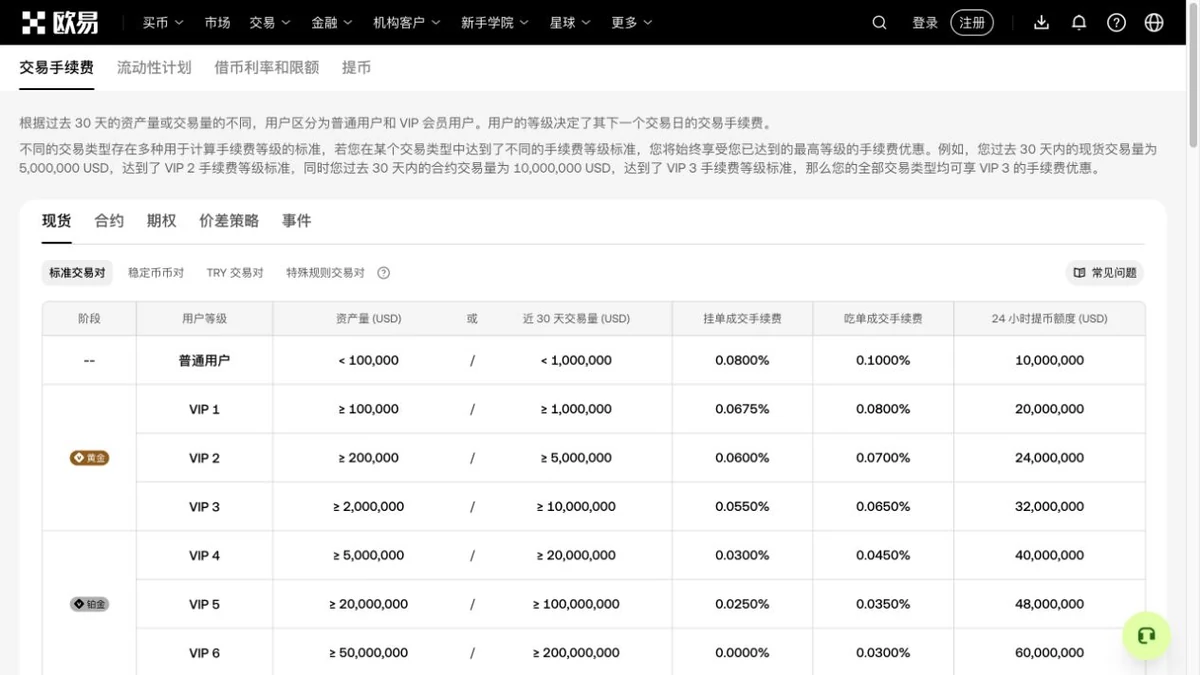
Task: Select the 合约 tab
Action: click(109, 221)
